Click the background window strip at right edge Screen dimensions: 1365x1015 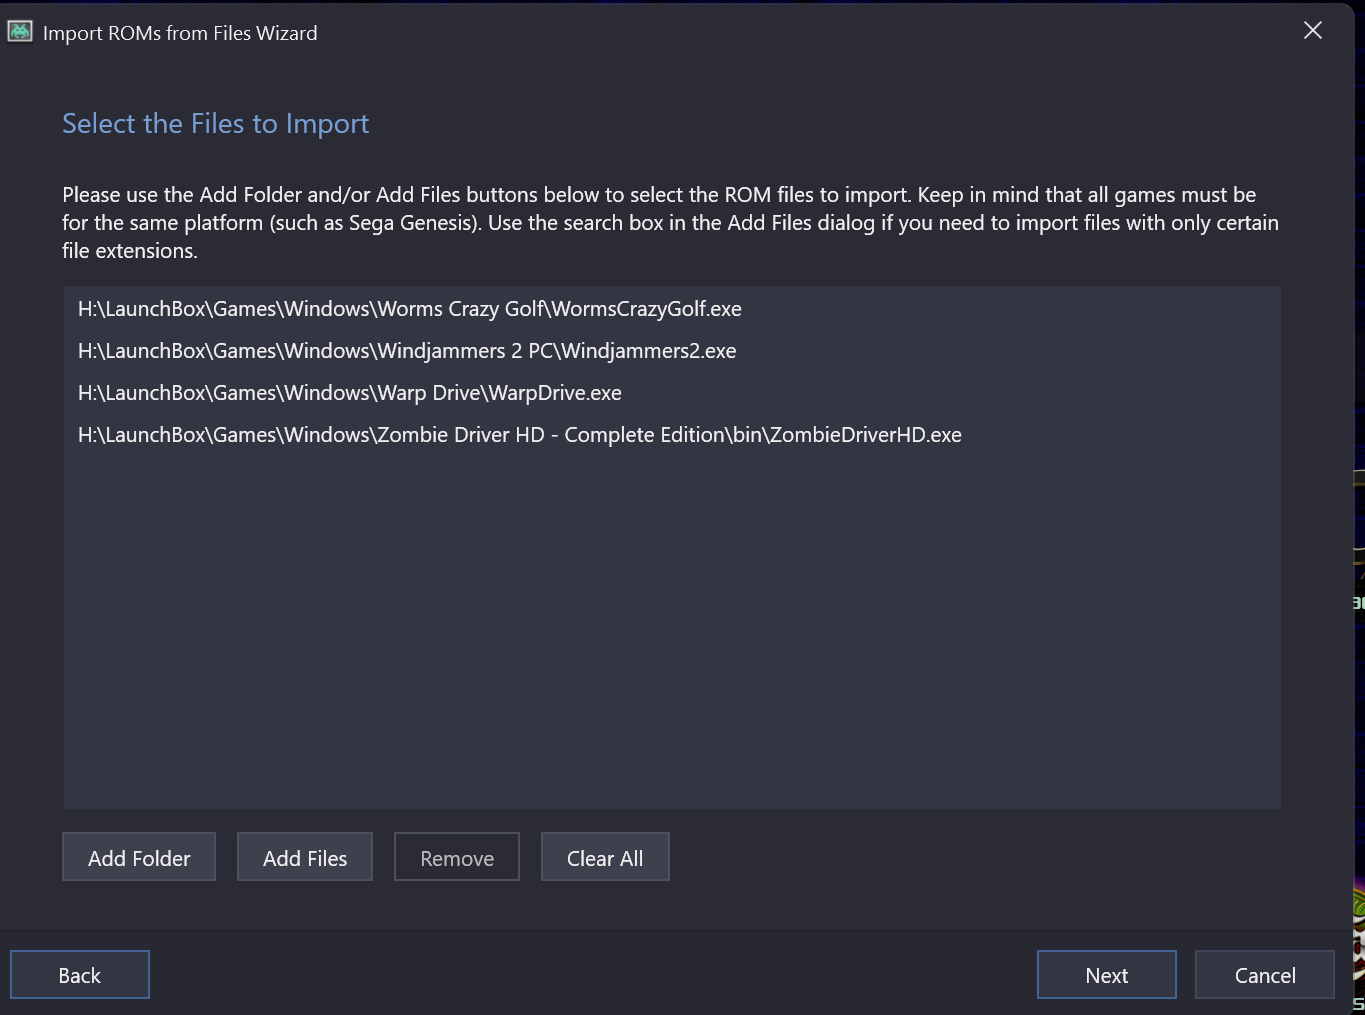pos(1360,500)
